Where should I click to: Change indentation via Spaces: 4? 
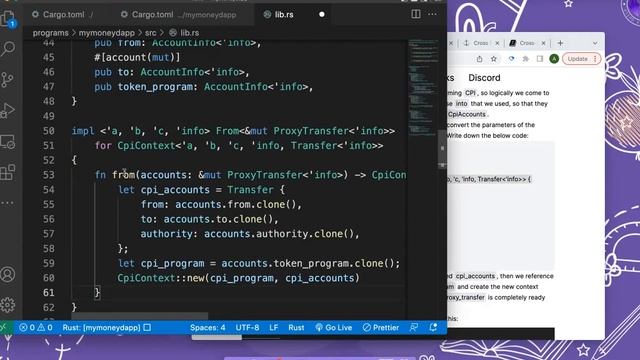pyautogui.click(x=207, y=327)
